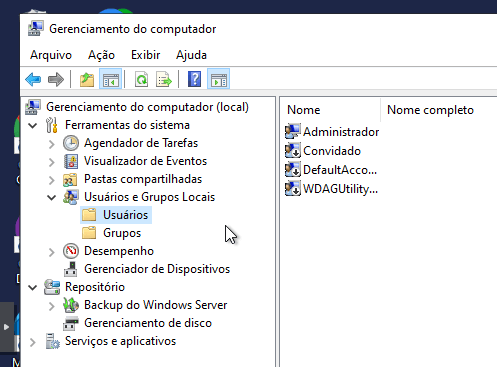Open the Exibir menu
Image resolution: width=497 pixels, height=367 pixels.
click(145, 55)
